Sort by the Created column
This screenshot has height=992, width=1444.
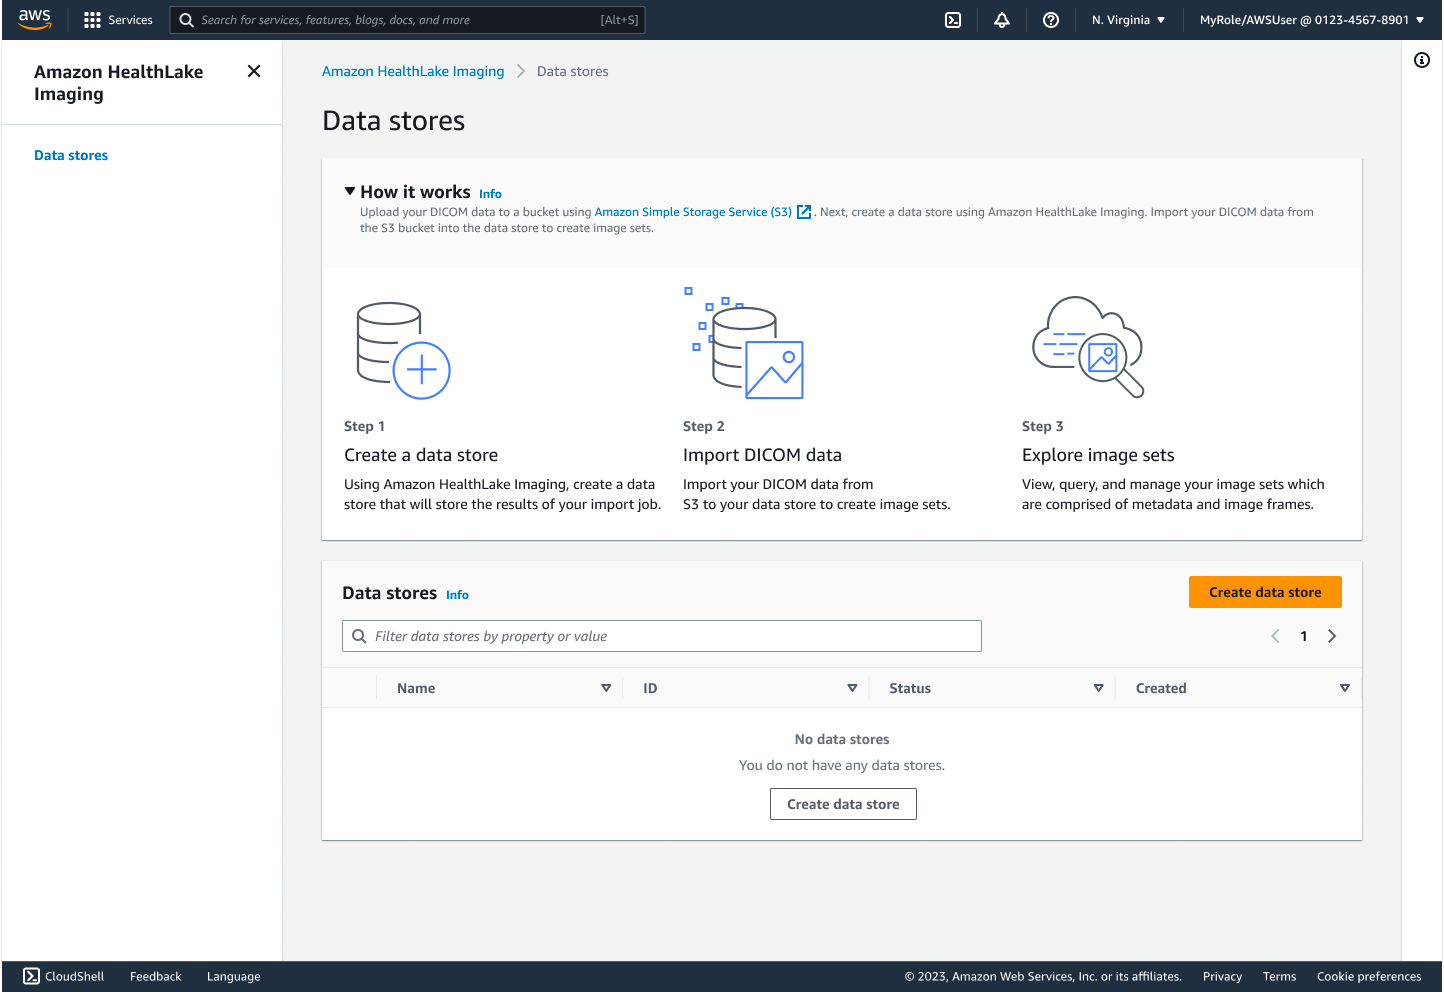[x=1344, y=688]
